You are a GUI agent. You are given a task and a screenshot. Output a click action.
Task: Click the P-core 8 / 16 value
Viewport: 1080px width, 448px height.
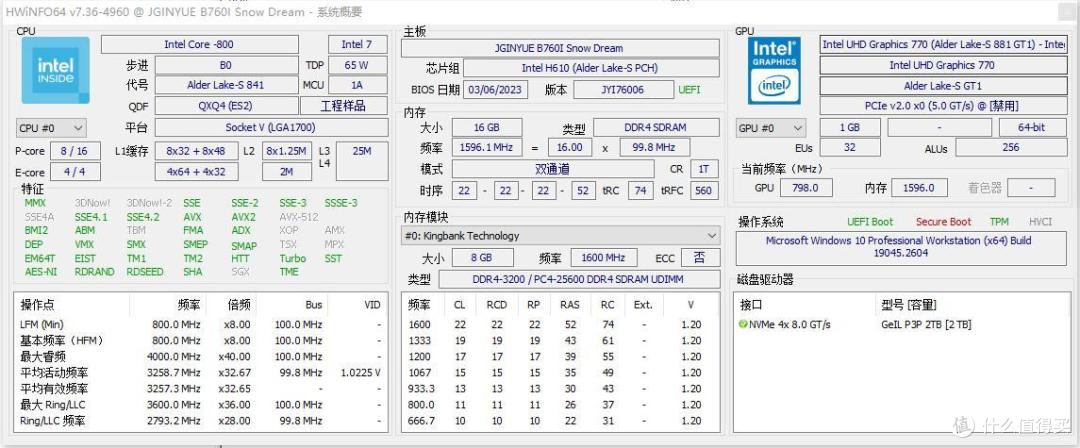[74, 152]
